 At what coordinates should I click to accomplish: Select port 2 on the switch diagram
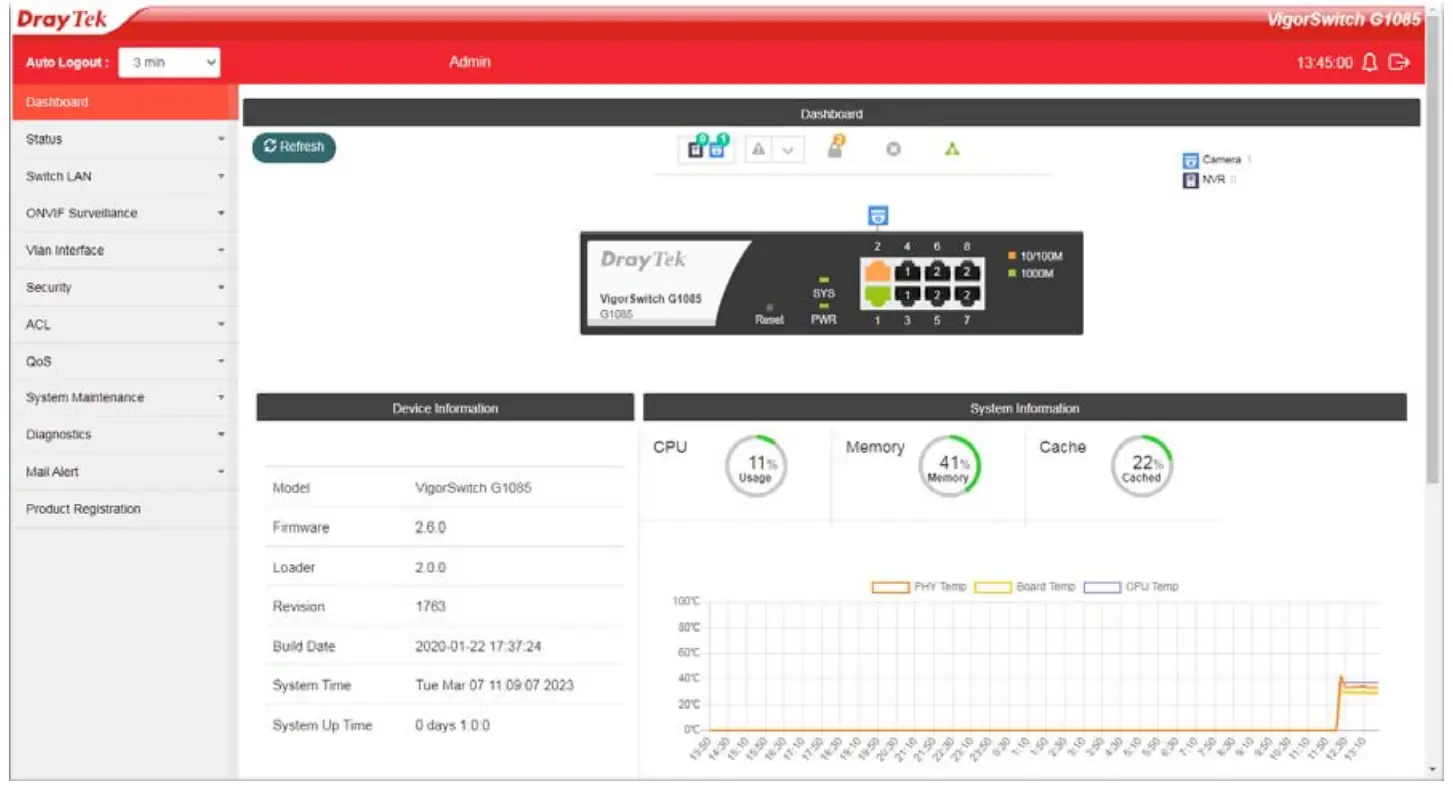click(x=877, y=268)
